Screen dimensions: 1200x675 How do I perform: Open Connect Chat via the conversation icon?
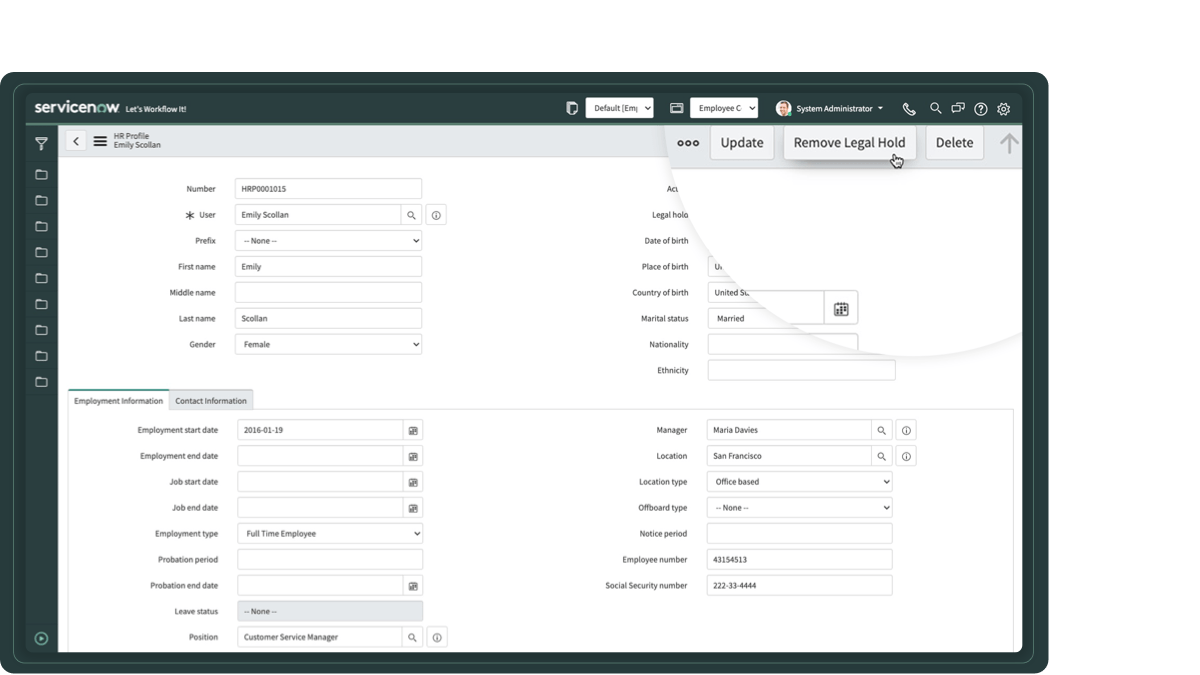(x=957, y=108)
